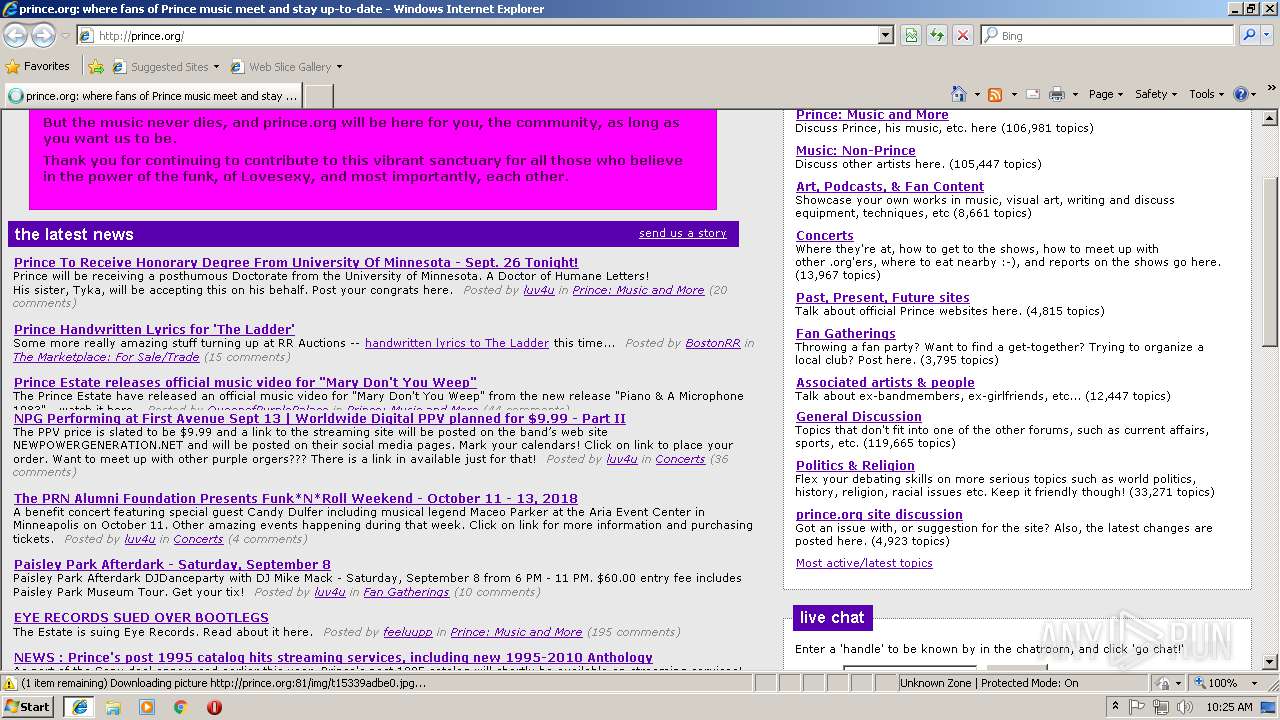Open 'General Discussion' forum link
1280x720 pixels.
point(859,416)
